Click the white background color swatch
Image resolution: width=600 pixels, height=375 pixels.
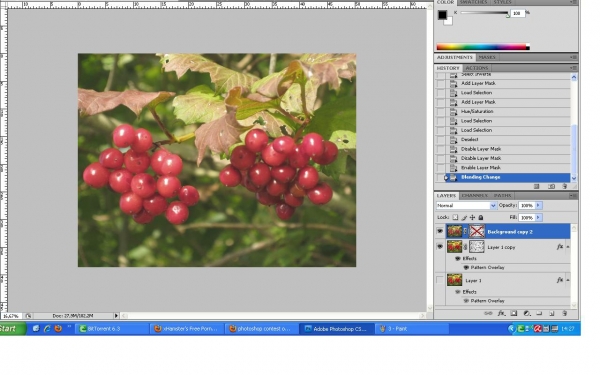point(448,21)
